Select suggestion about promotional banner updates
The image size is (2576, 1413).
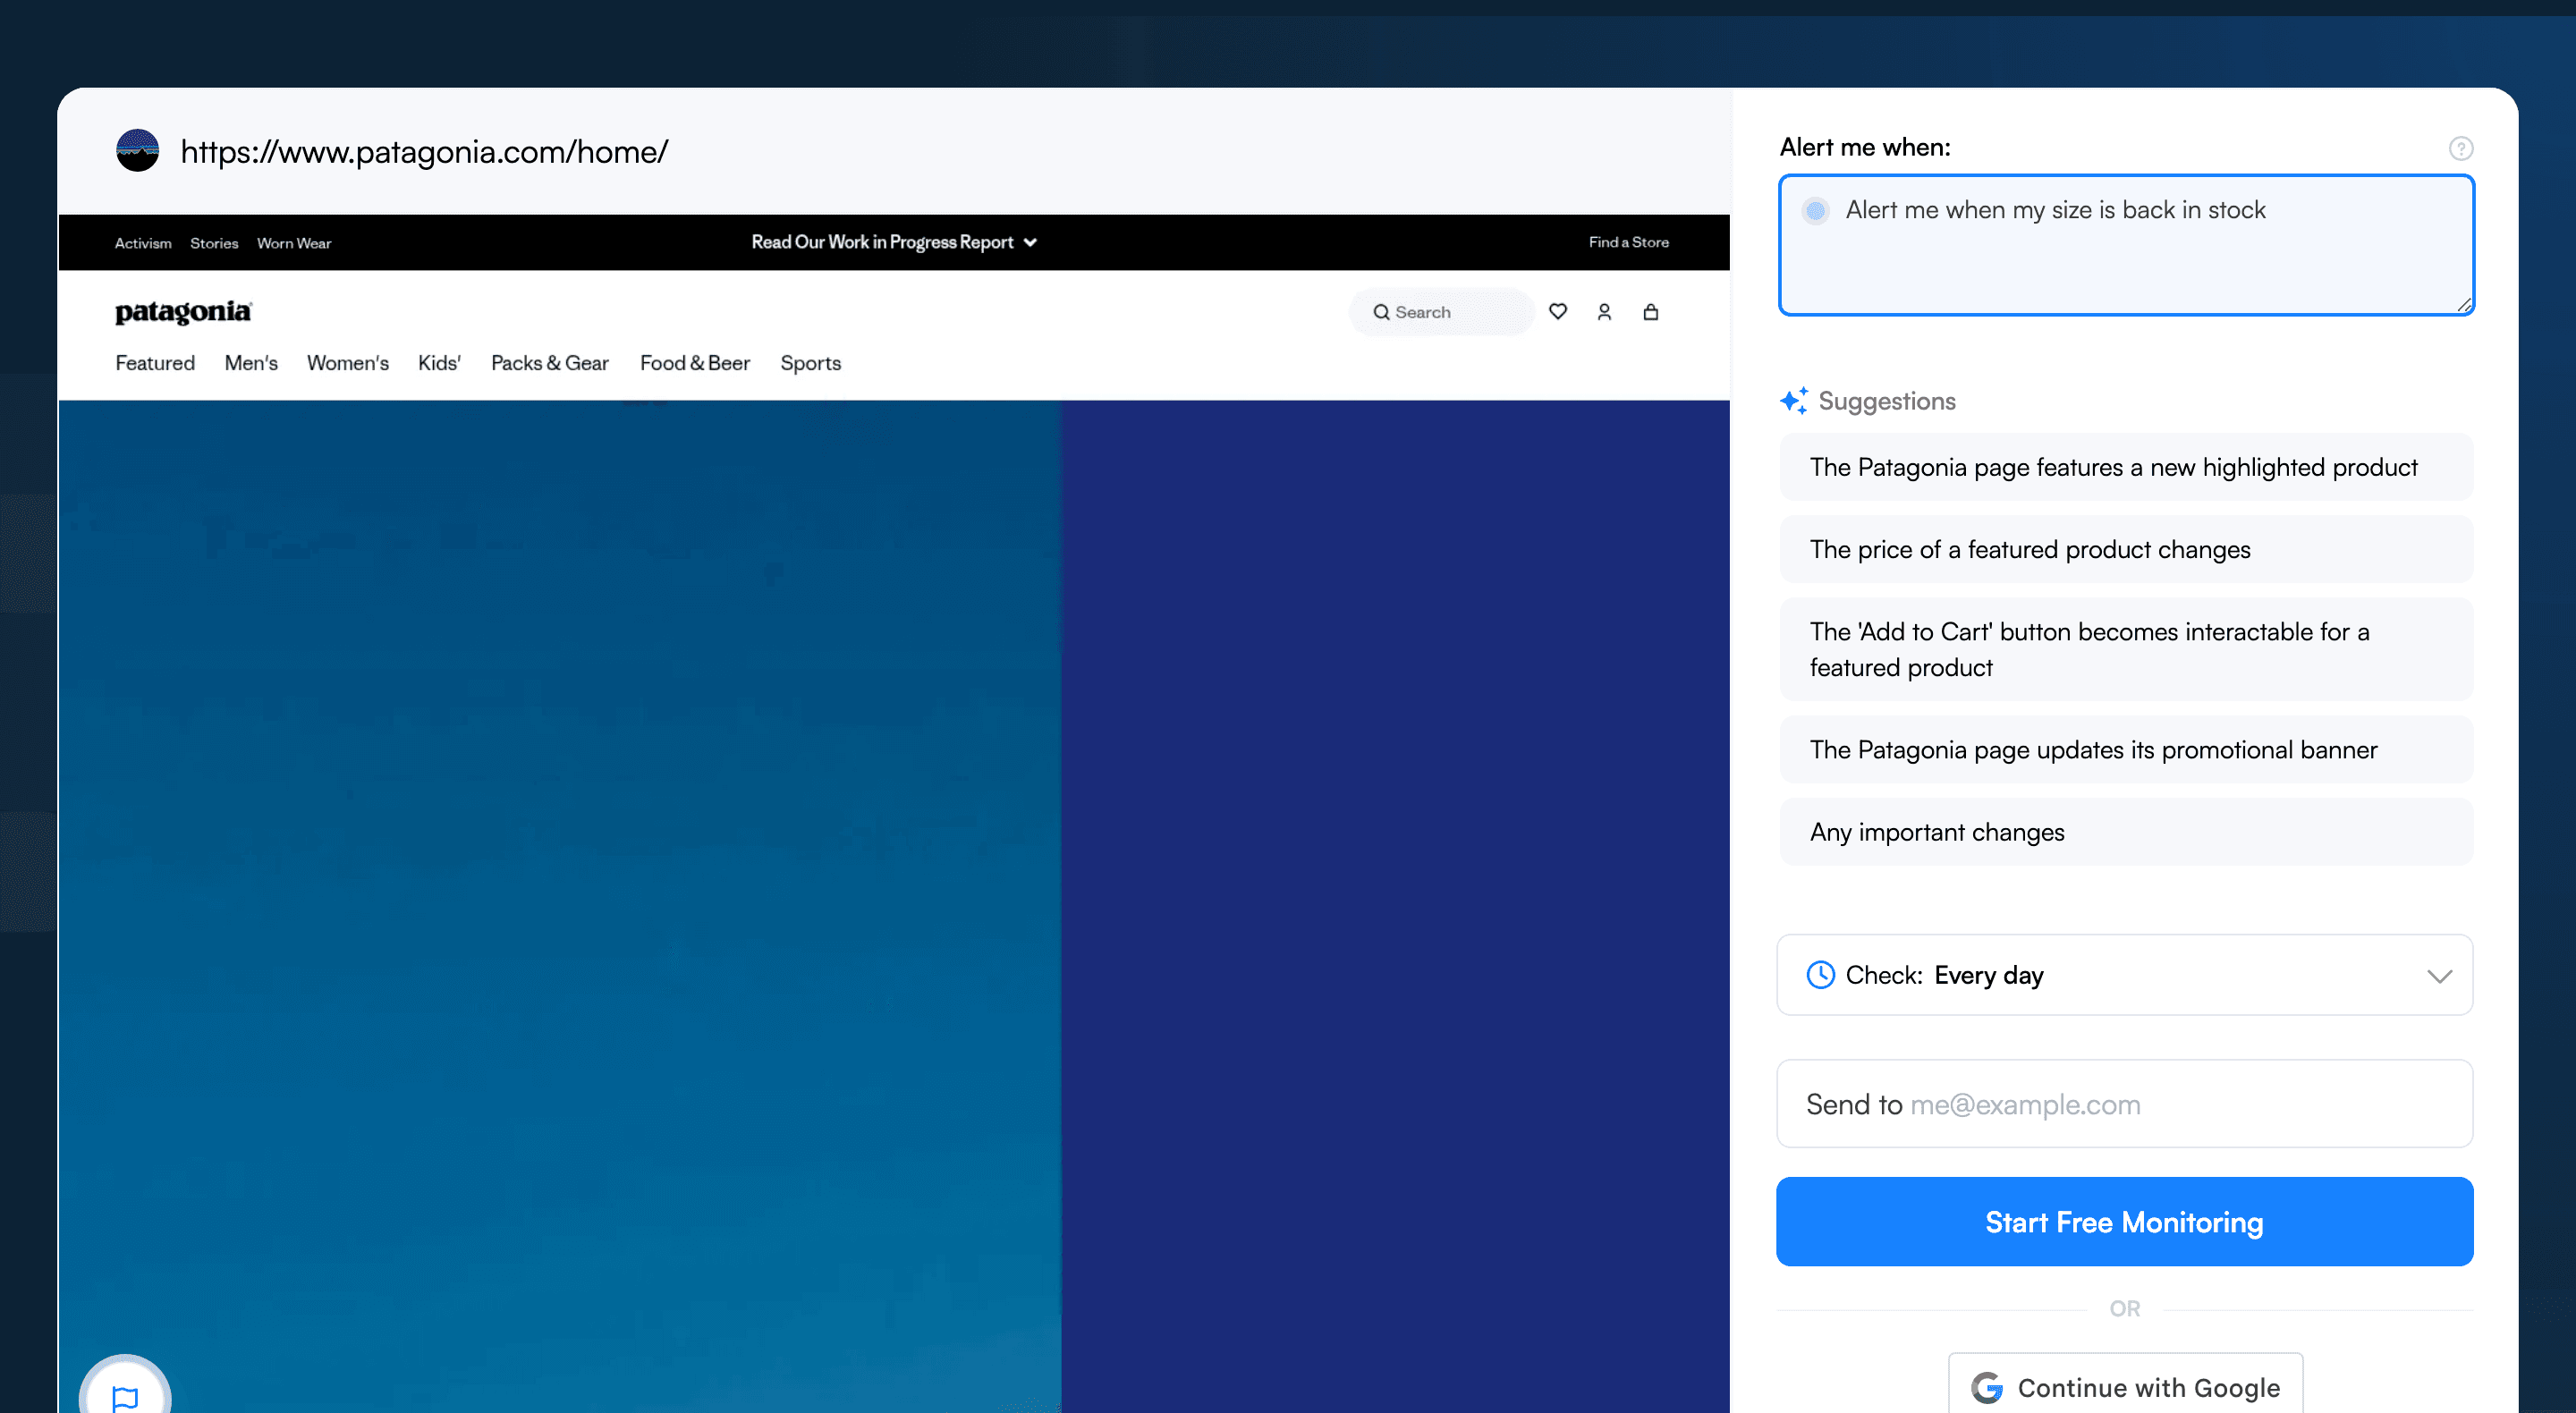coord(2125,749)
